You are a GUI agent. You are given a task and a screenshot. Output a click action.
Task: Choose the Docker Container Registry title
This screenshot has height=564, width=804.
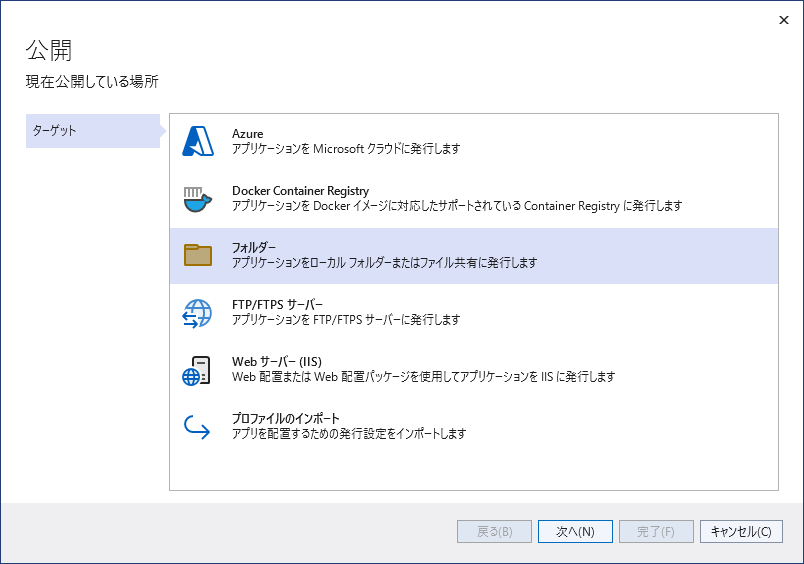[300, 191]
